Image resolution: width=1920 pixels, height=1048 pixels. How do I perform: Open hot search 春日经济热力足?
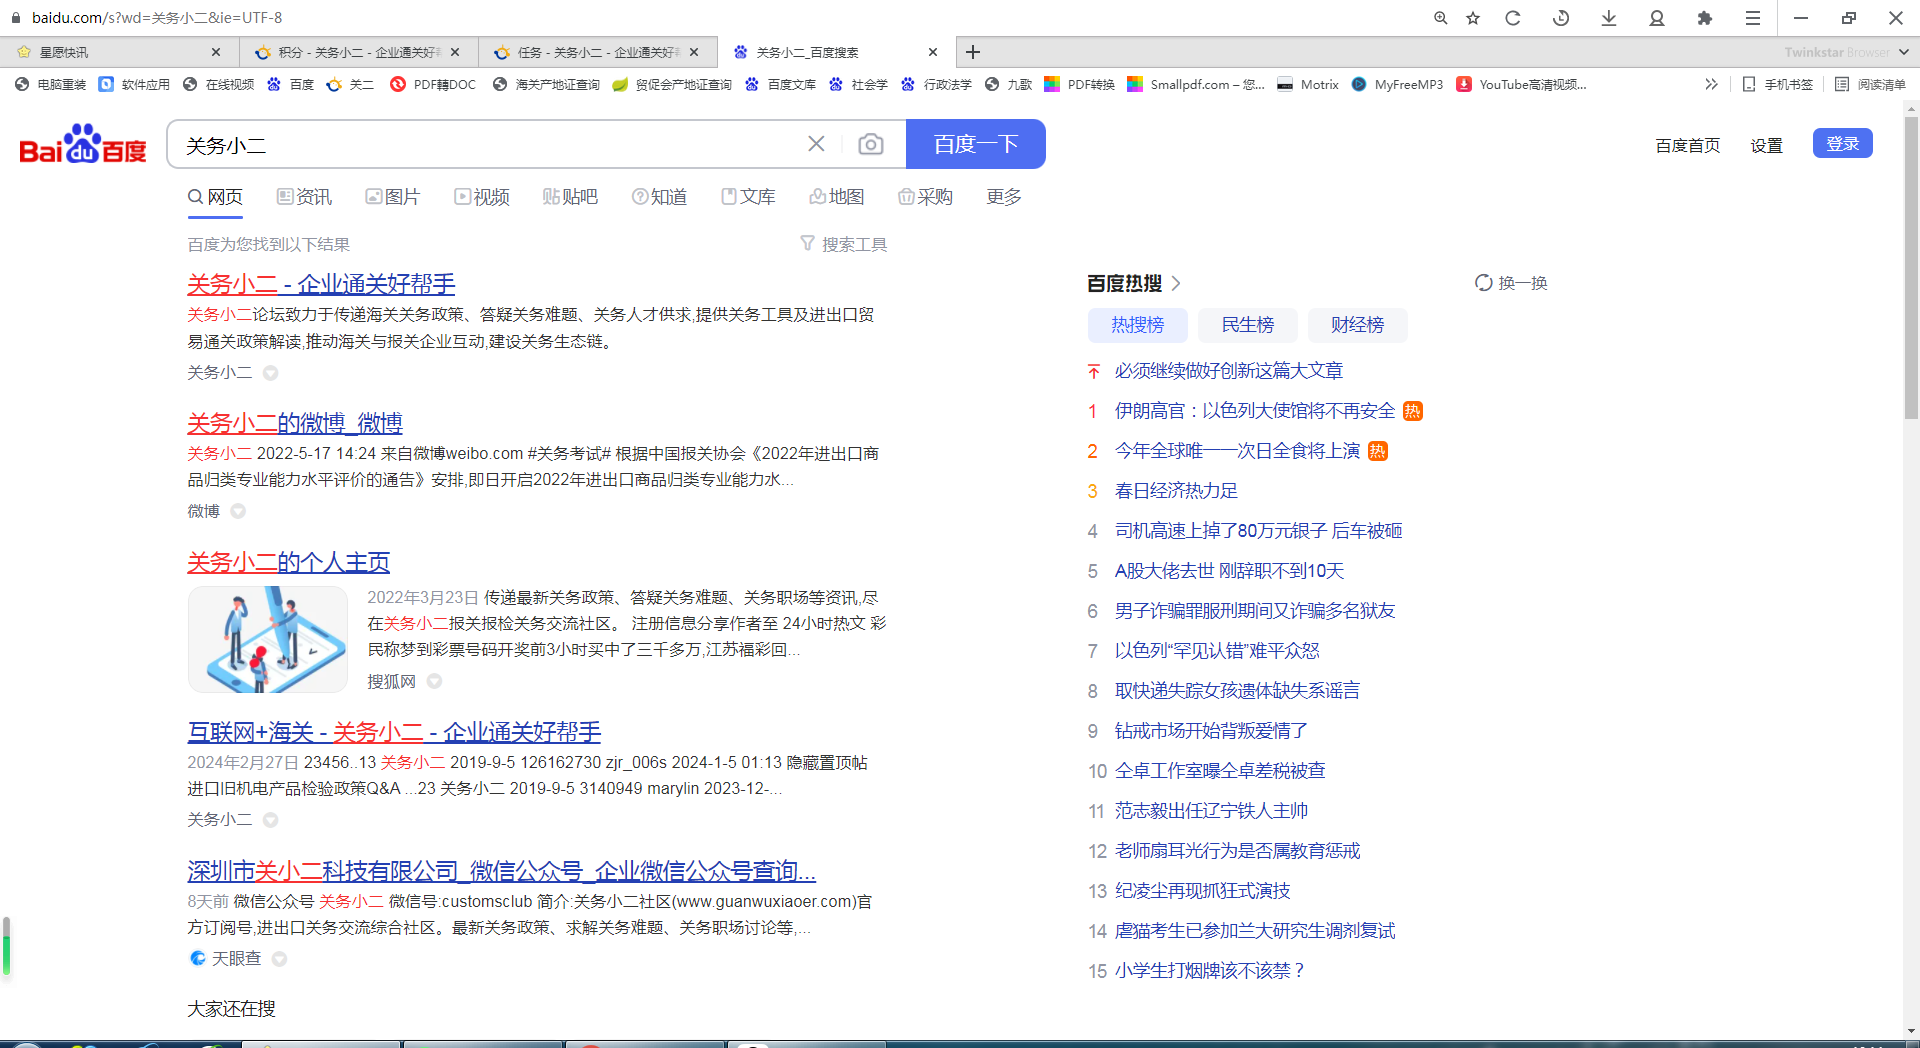click(x=1176, y=491)
